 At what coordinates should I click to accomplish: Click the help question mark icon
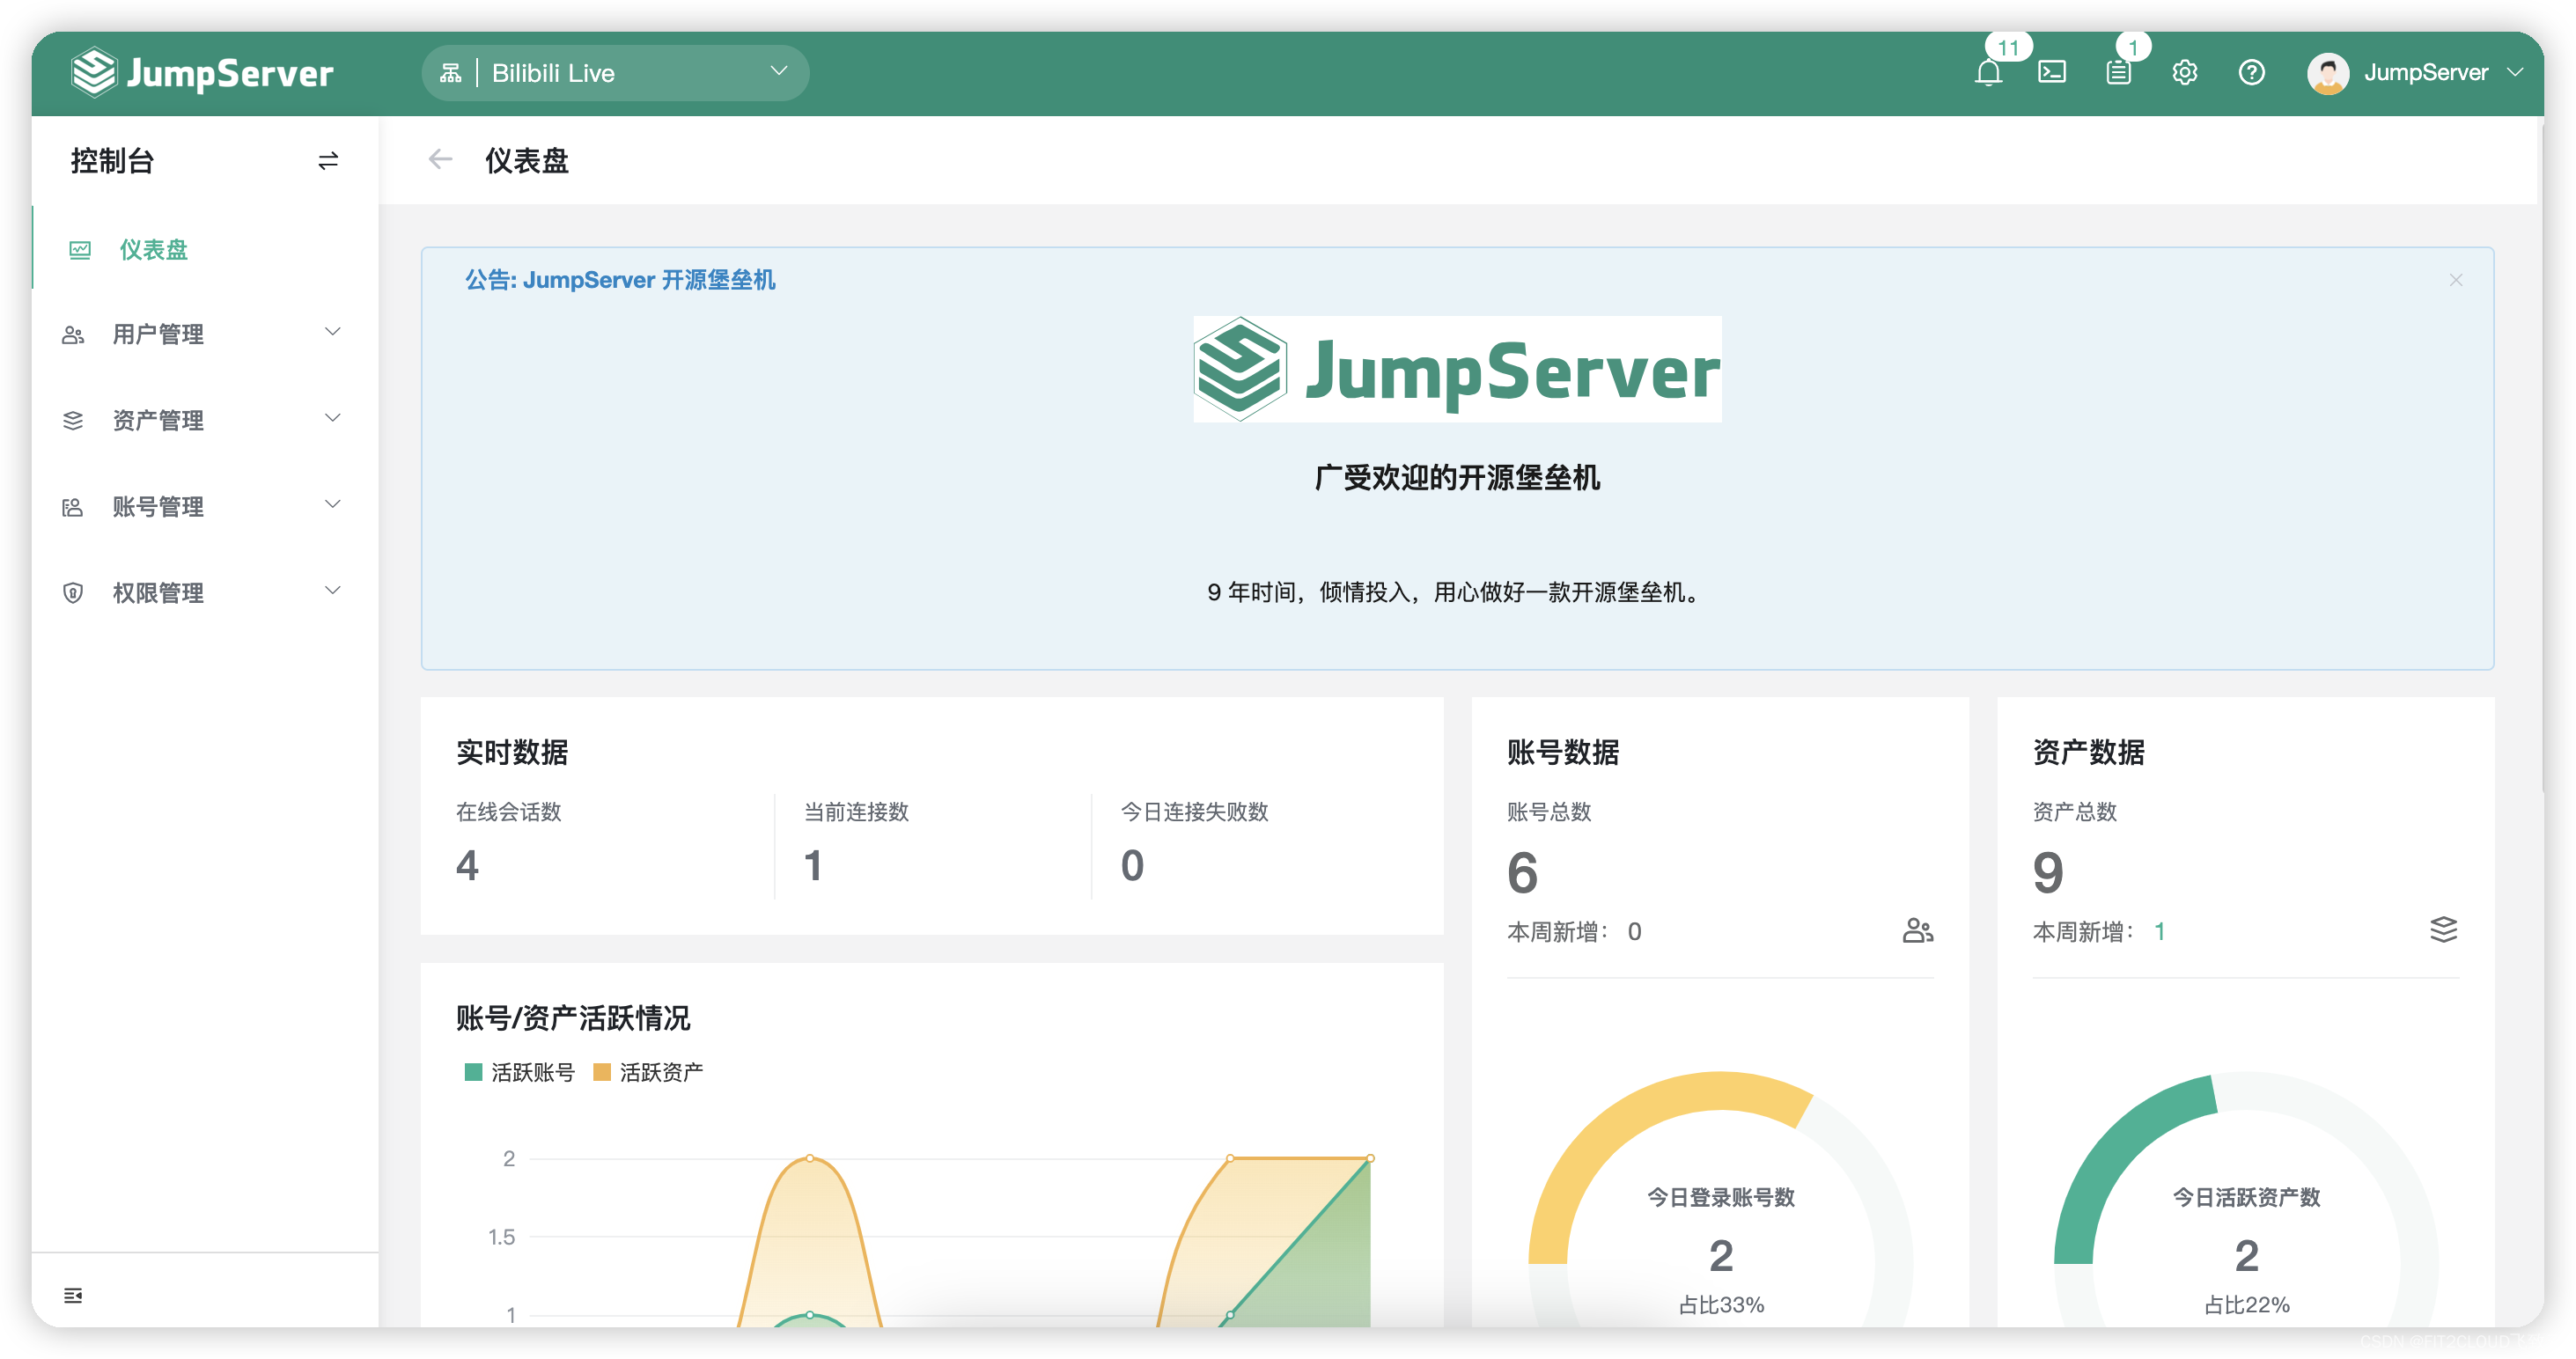(x=2251, y=72)
